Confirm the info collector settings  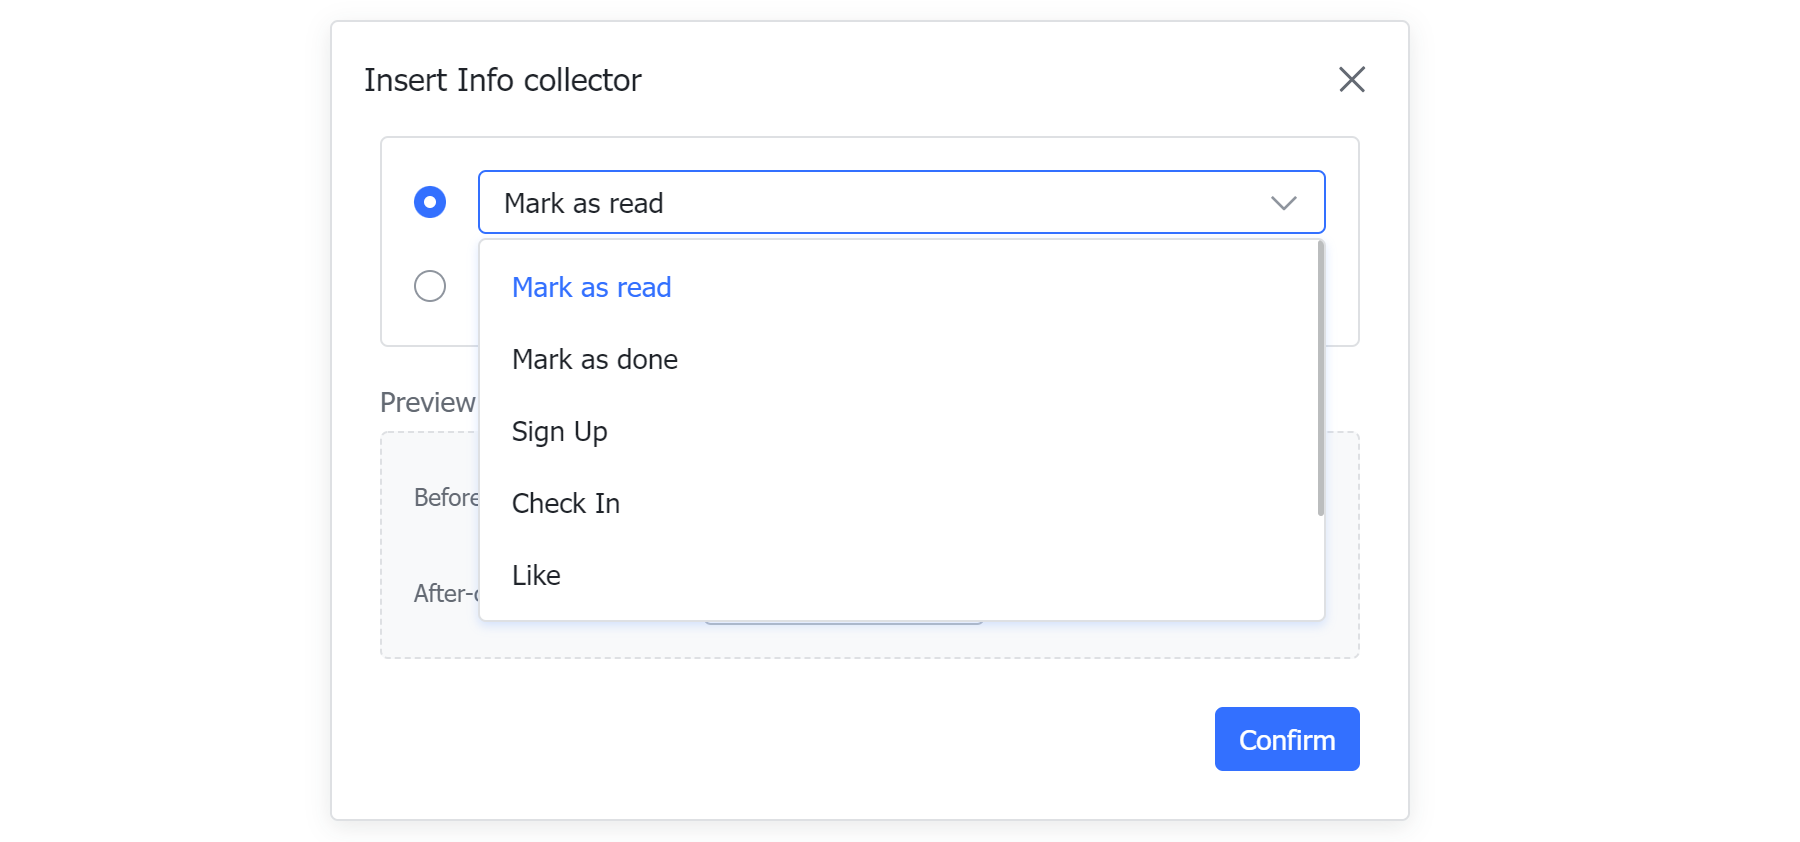pos(1286,739)
